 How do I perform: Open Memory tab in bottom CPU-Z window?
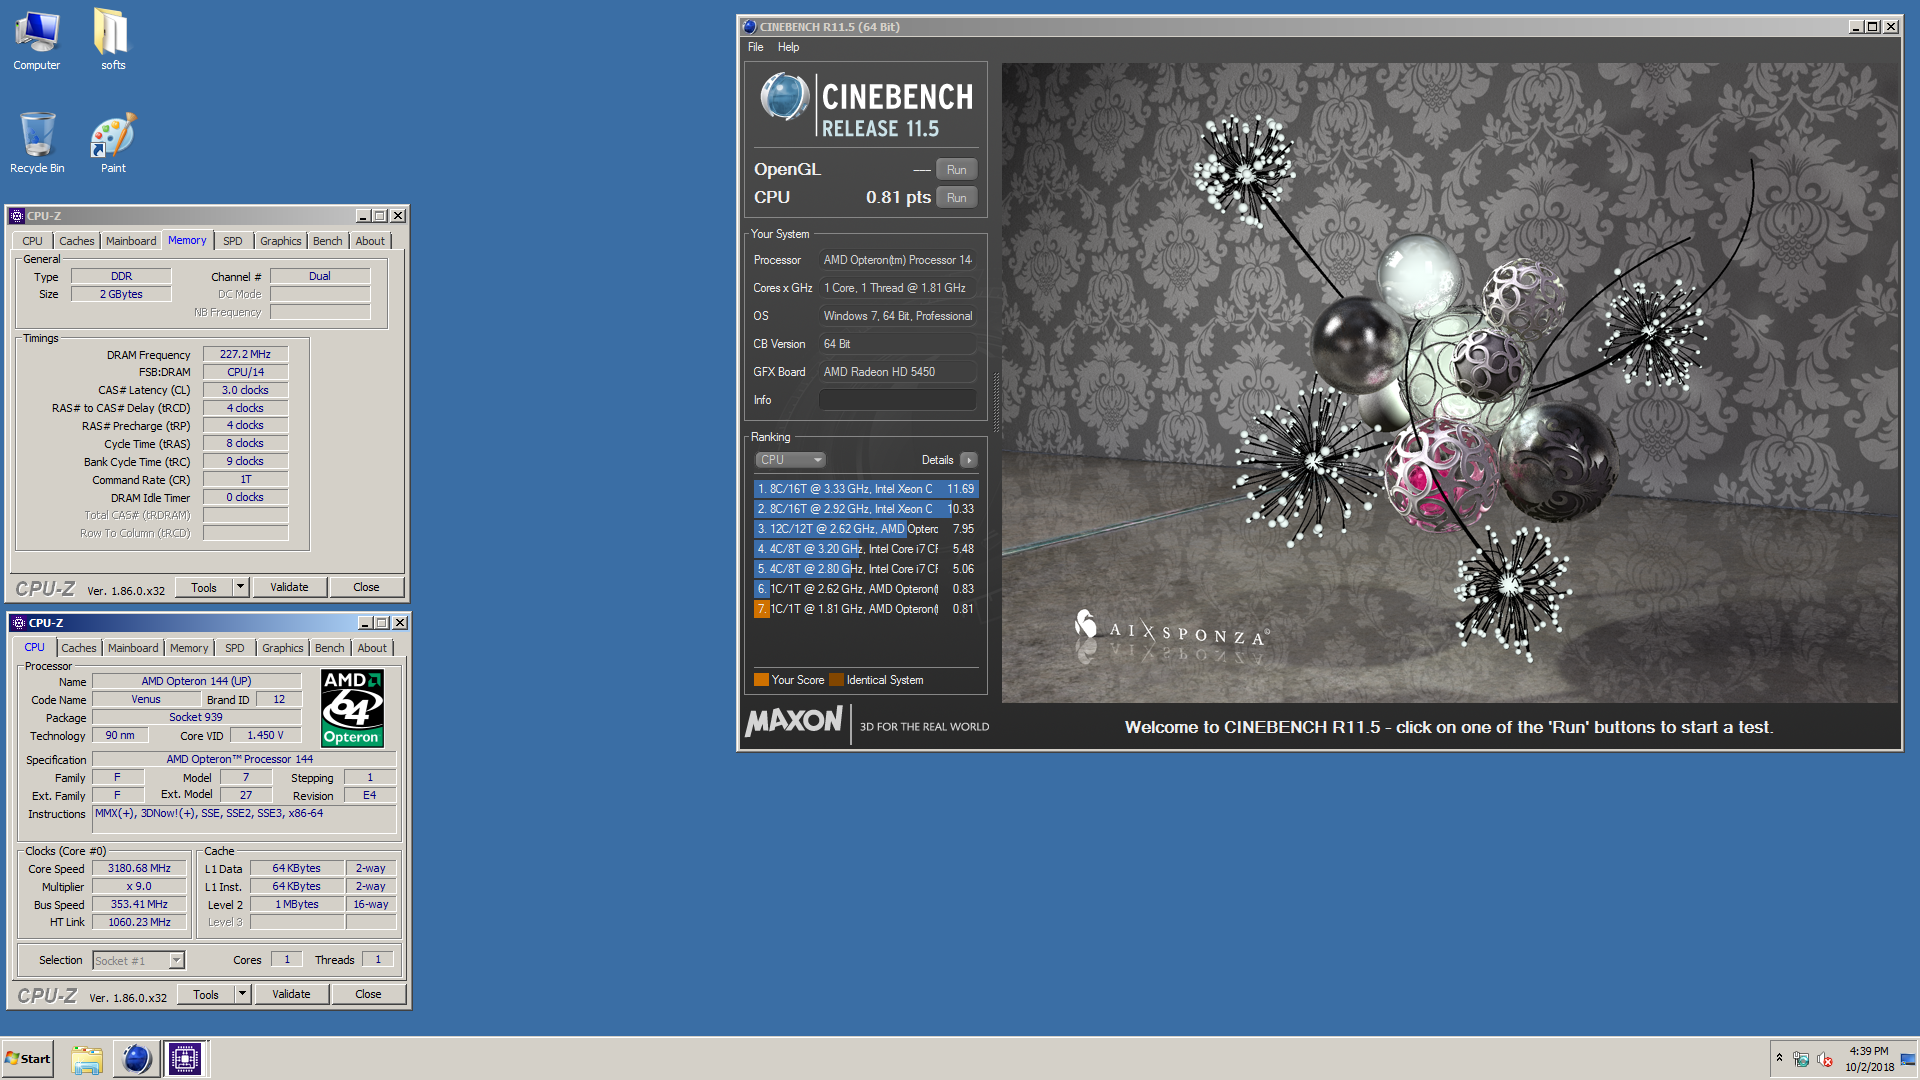pos(189,648)
